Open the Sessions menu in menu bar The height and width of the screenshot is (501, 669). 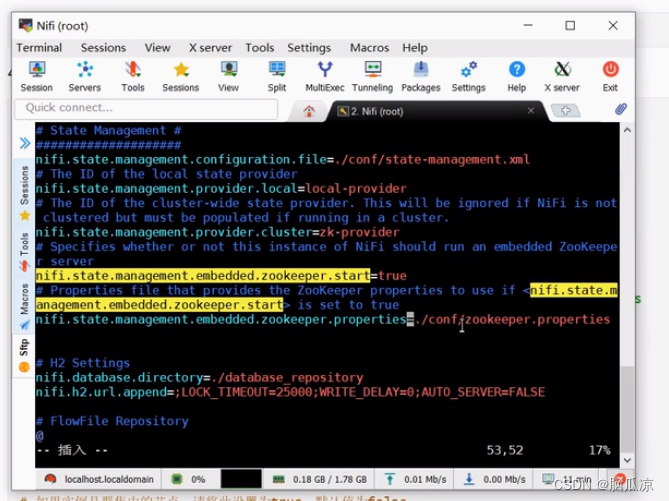(x=104, y=47)
